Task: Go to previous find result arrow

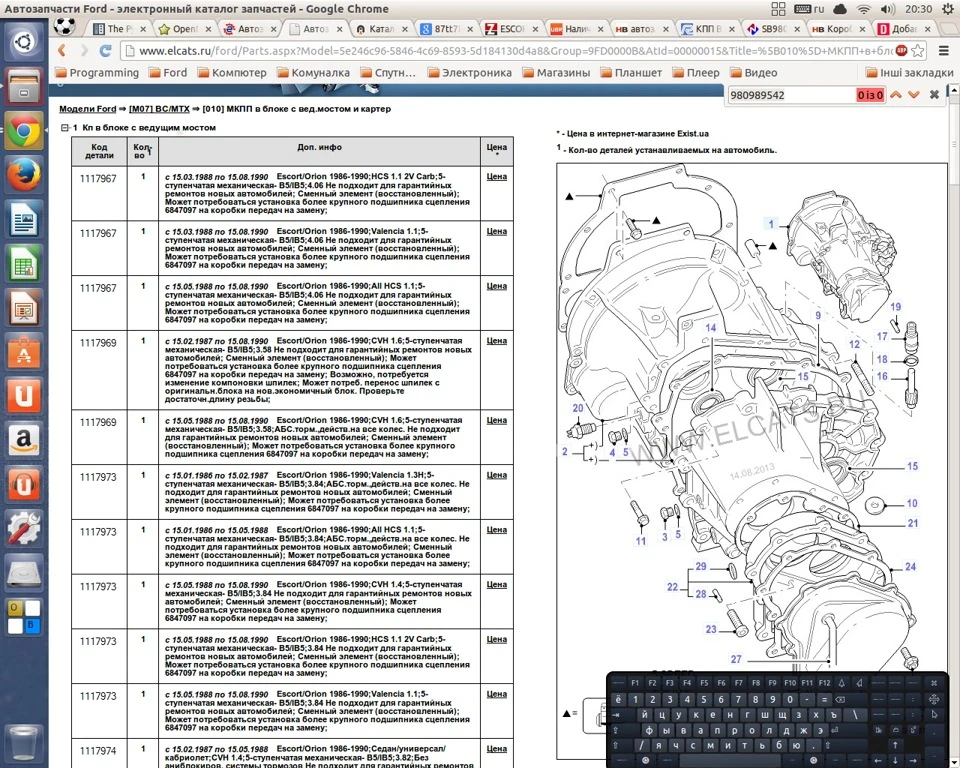Action: [x=896, y=95]
